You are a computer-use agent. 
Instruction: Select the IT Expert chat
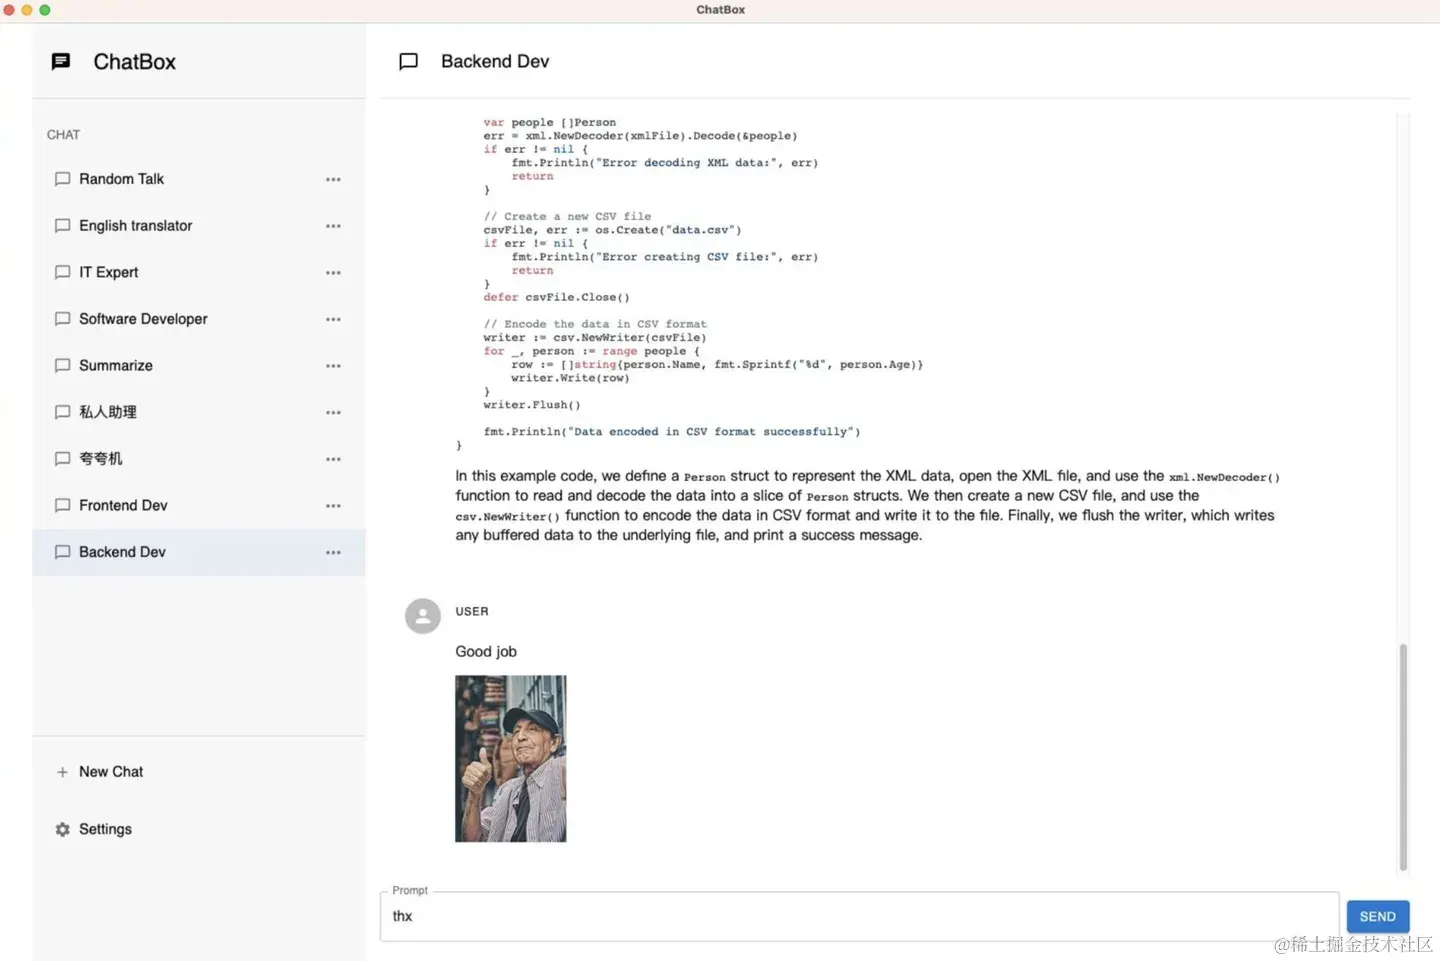(198, 272)
